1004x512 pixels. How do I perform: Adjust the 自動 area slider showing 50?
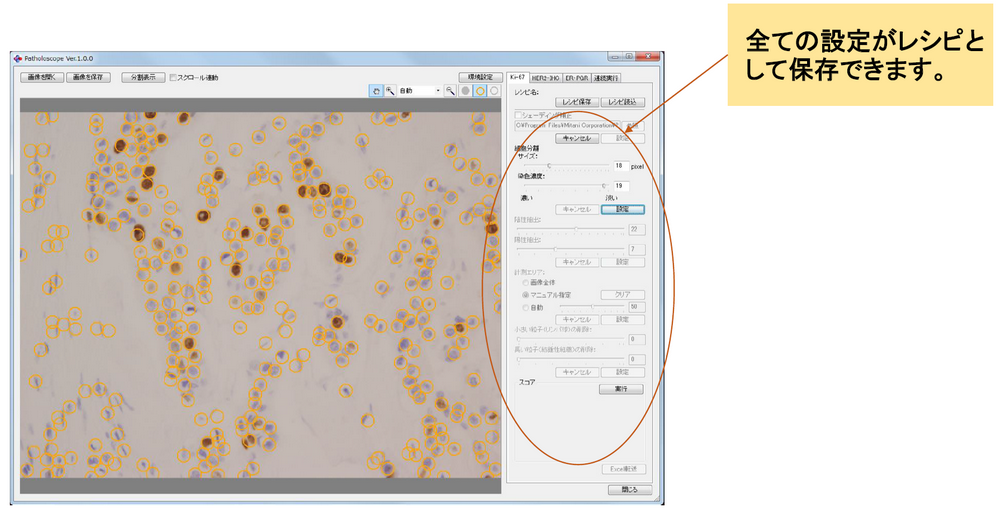click(592, 307)
